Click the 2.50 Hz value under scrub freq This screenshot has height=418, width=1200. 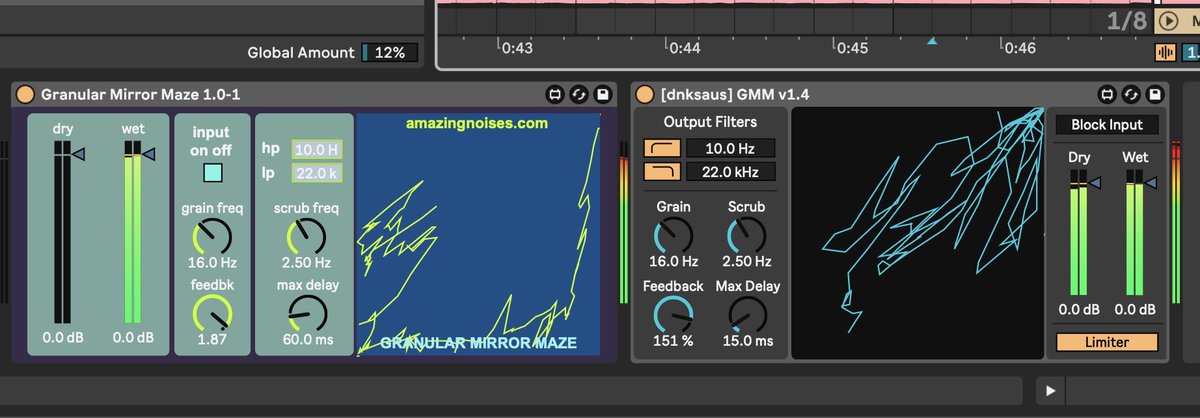point(306,263)
